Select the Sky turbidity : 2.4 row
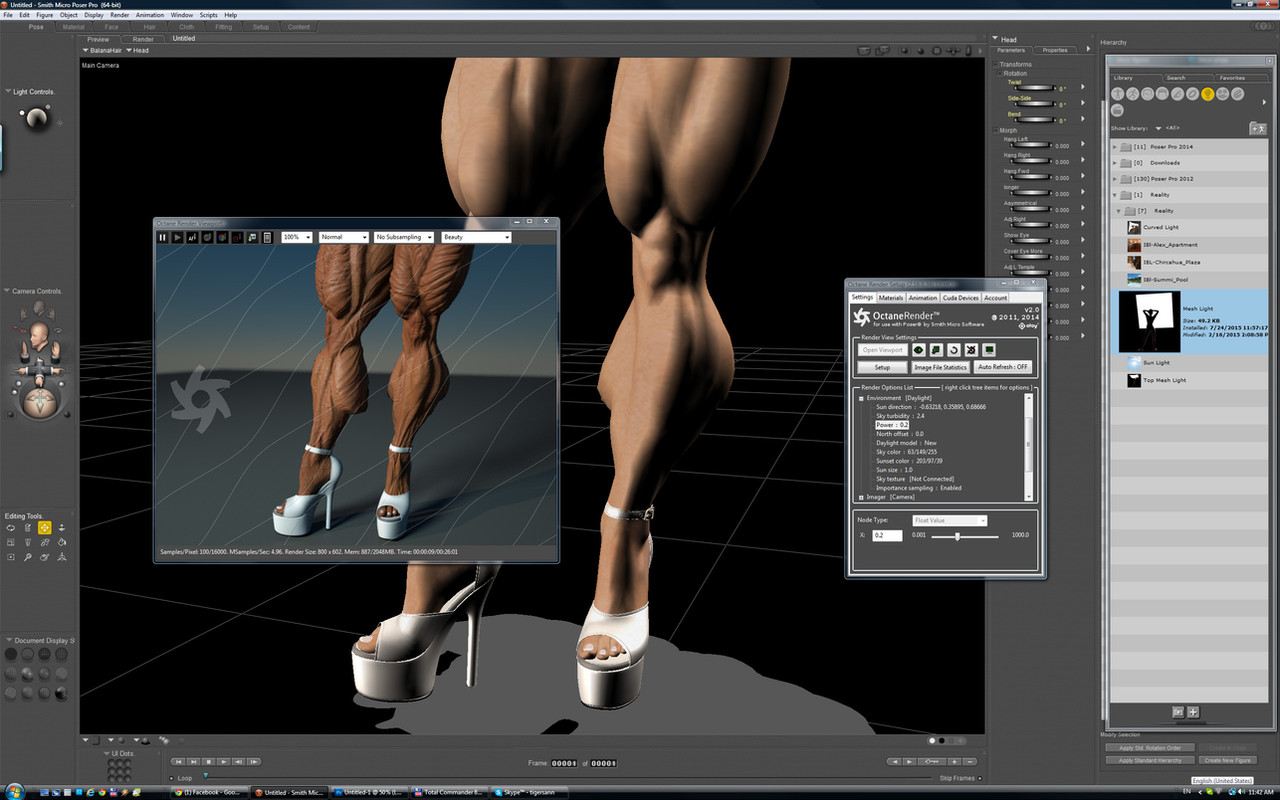The height and width of the screenshot is (800, 1280). coord(900,416)
